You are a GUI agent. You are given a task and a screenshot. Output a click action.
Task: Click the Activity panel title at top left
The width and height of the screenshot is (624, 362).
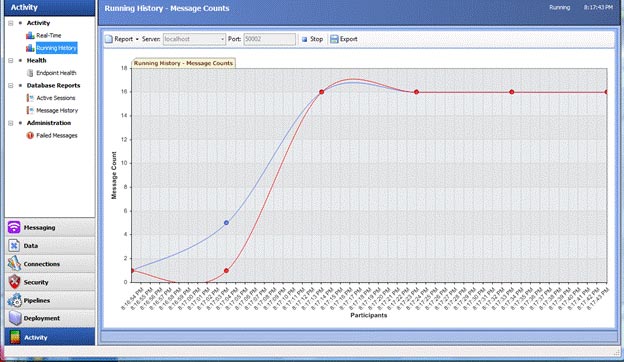click(x=24, y=7)
